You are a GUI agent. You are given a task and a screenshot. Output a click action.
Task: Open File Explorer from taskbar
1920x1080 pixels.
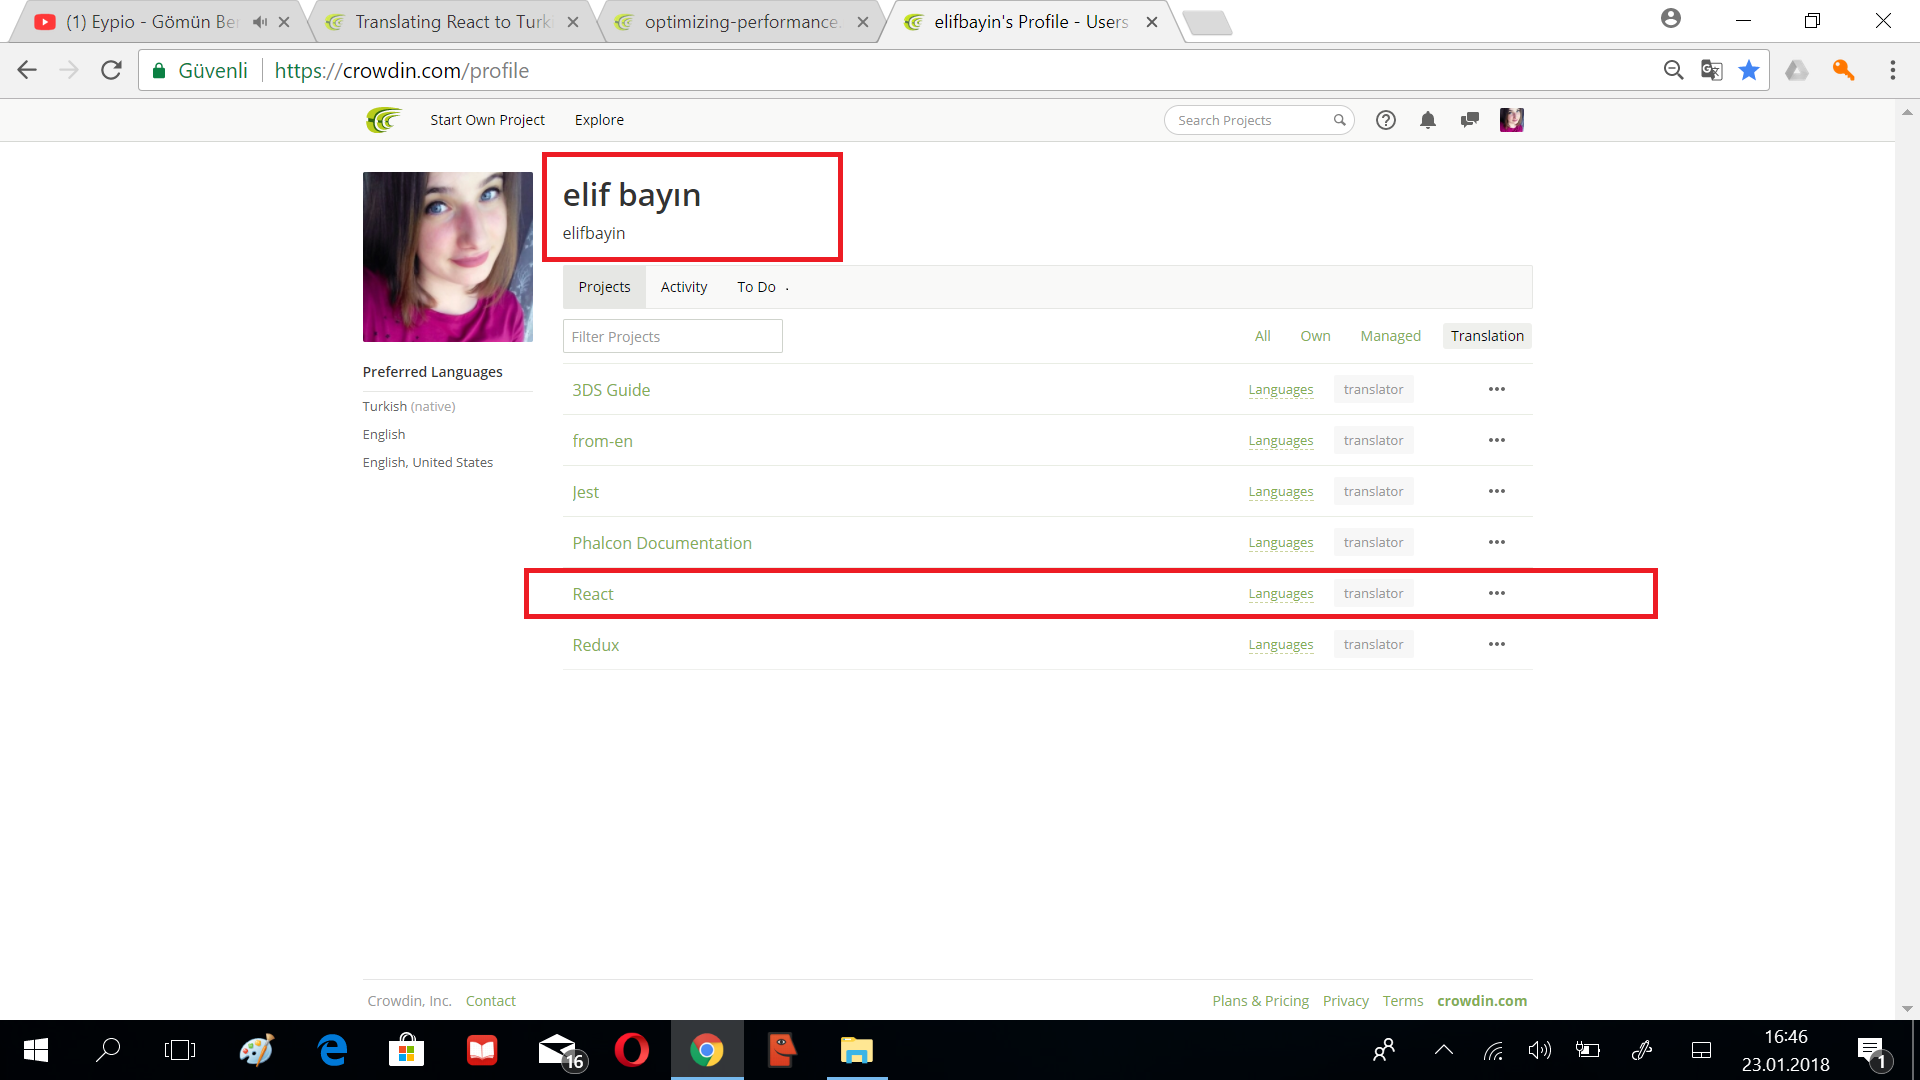click(857, 1050)
